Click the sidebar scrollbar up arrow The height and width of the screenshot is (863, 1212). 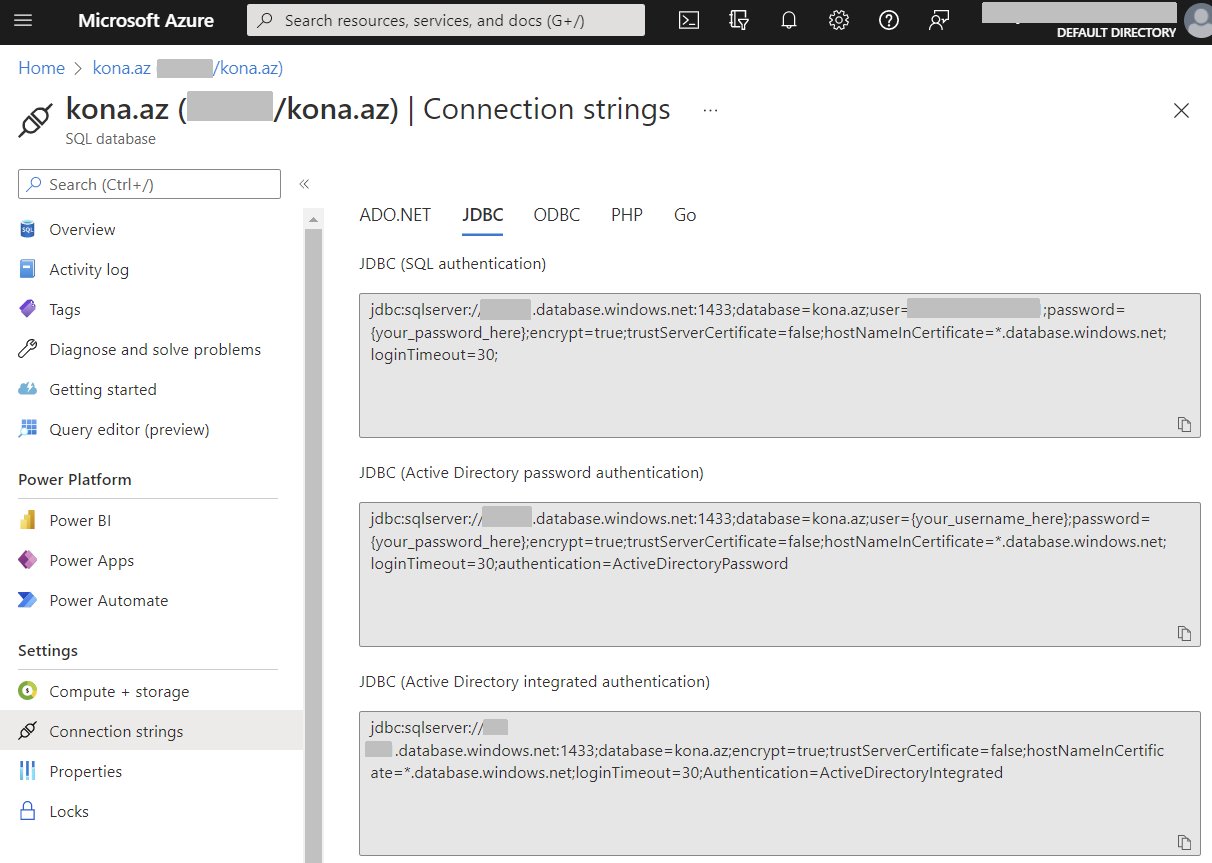(314, 219)
